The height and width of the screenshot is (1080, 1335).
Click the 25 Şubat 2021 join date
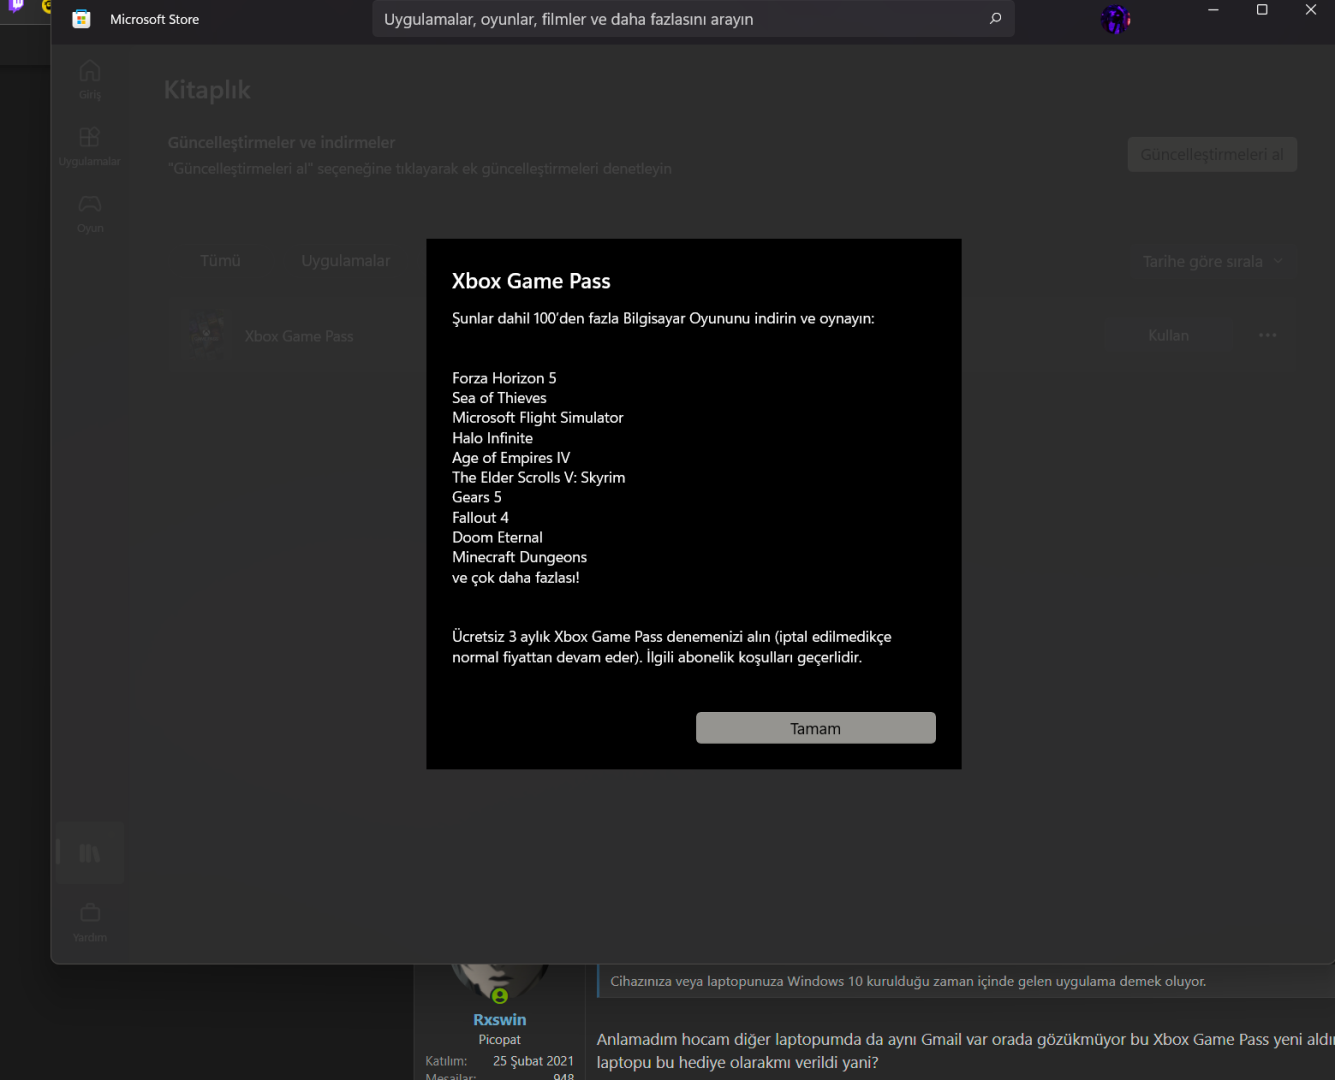pyautogui.click(x=533, y=1060)
